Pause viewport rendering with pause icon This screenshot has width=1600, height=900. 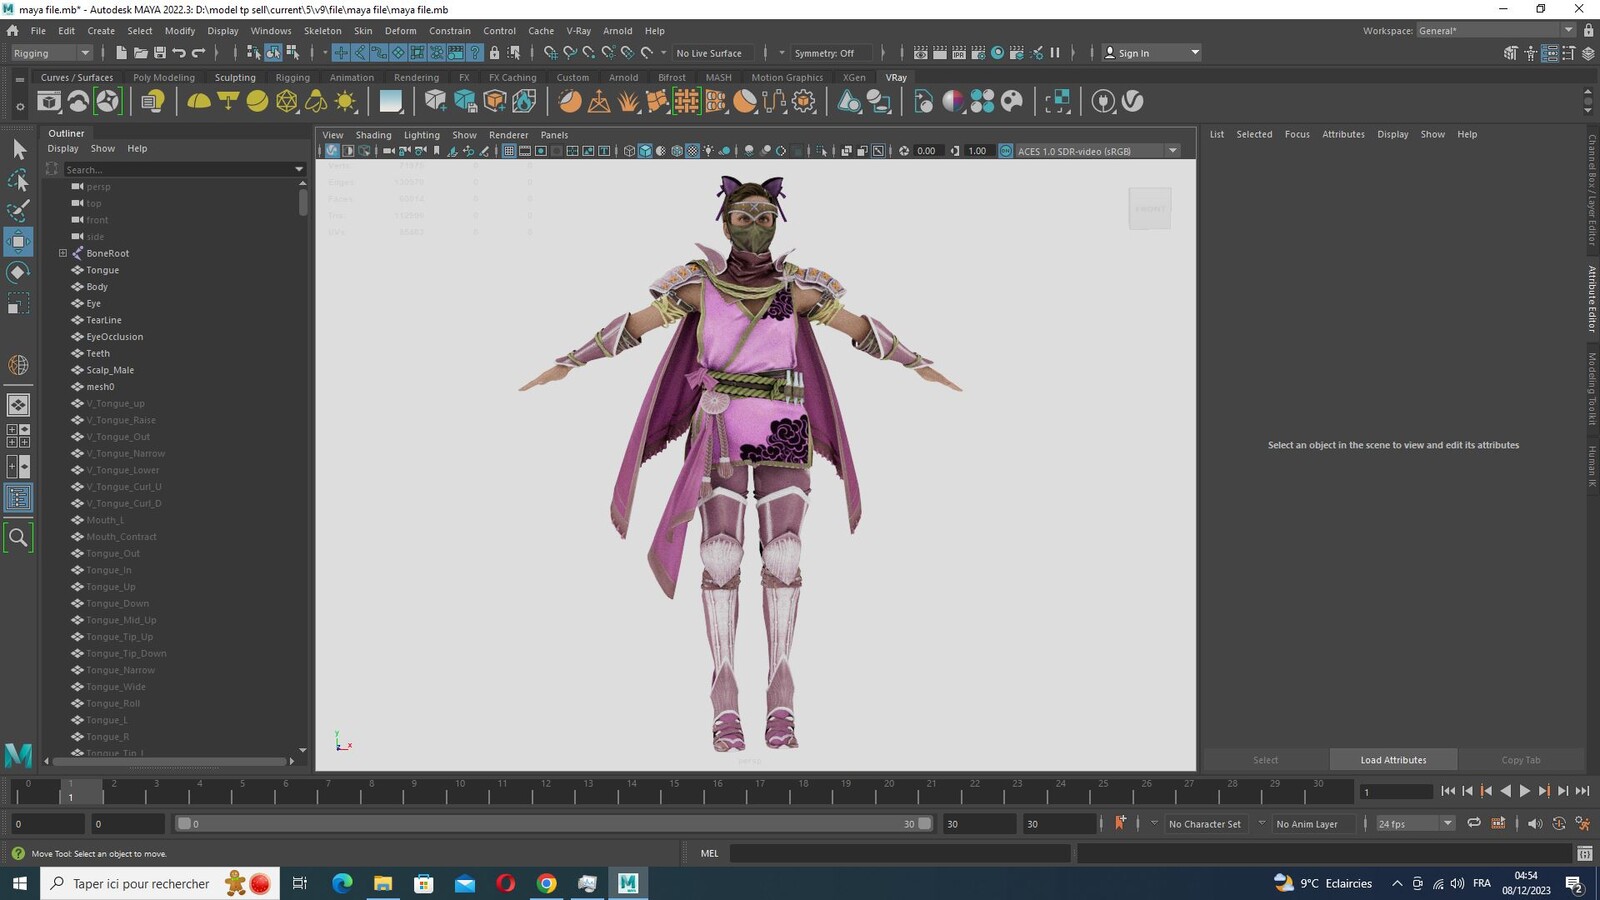coord(1055,53)
